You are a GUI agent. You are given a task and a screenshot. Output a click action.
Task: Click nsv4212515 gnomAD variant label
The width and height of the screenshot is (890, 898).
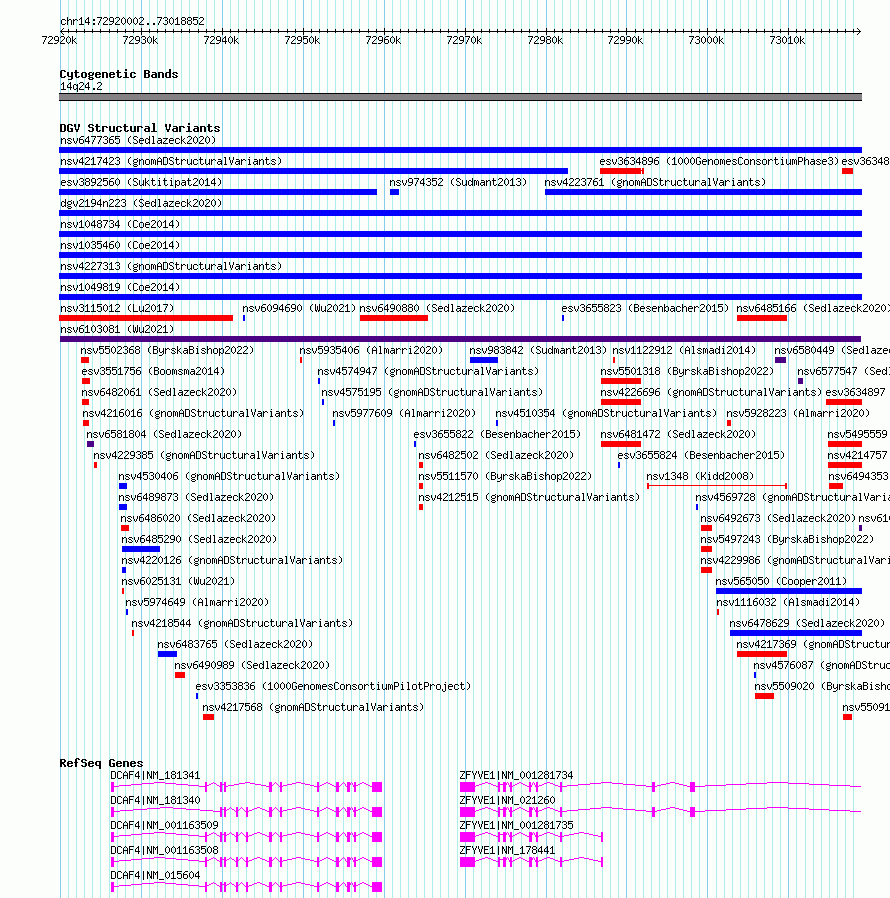tap(529, 497)
